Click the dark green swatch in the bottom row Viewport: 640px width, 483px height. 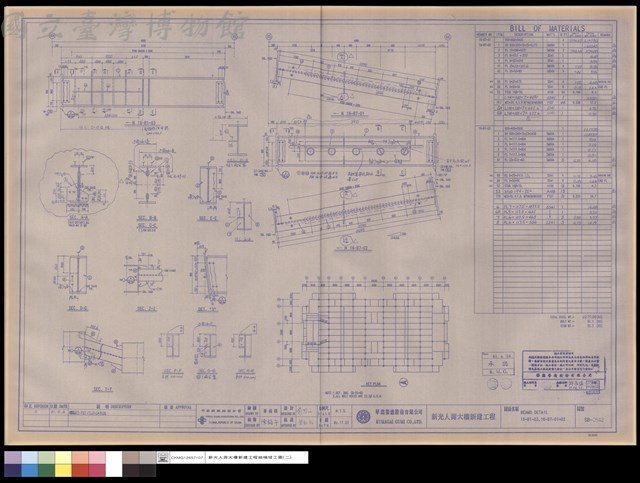(46, 470)
